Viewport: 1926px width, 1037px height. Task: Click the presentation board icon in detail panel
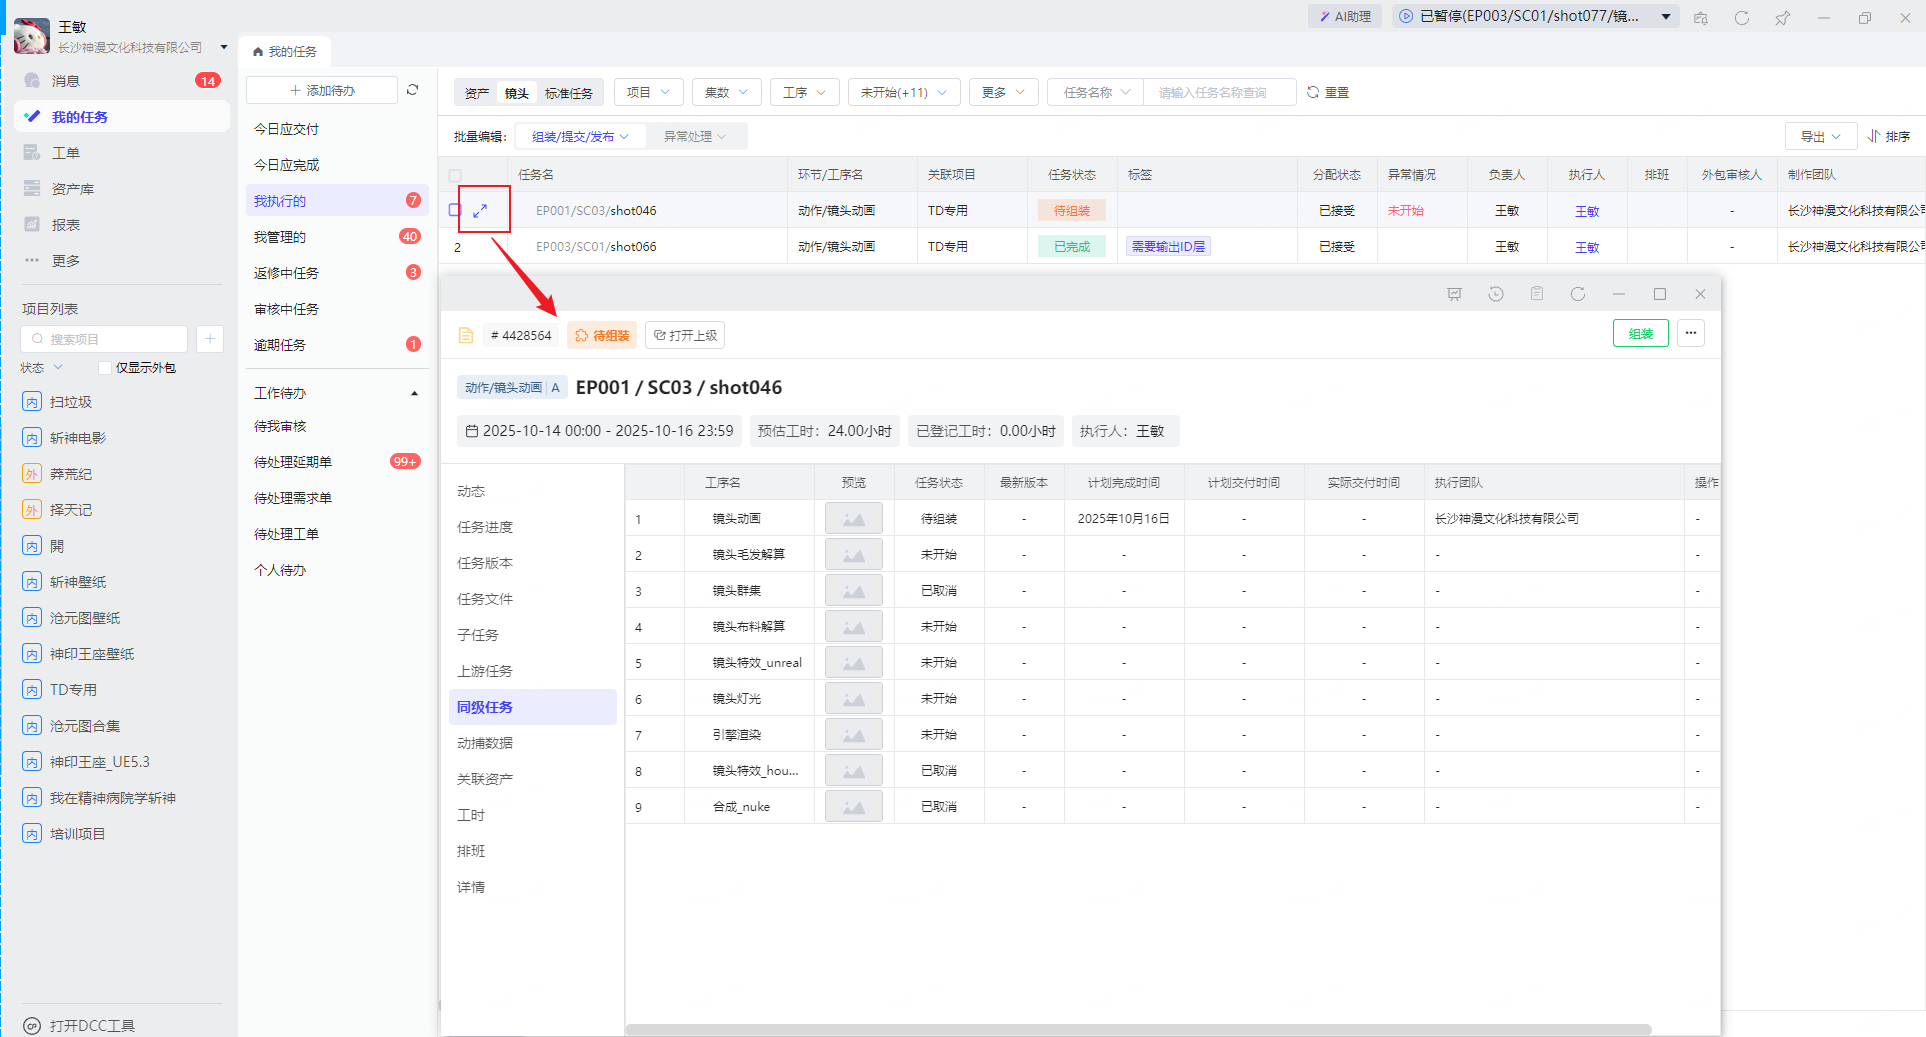(1455, 294)
